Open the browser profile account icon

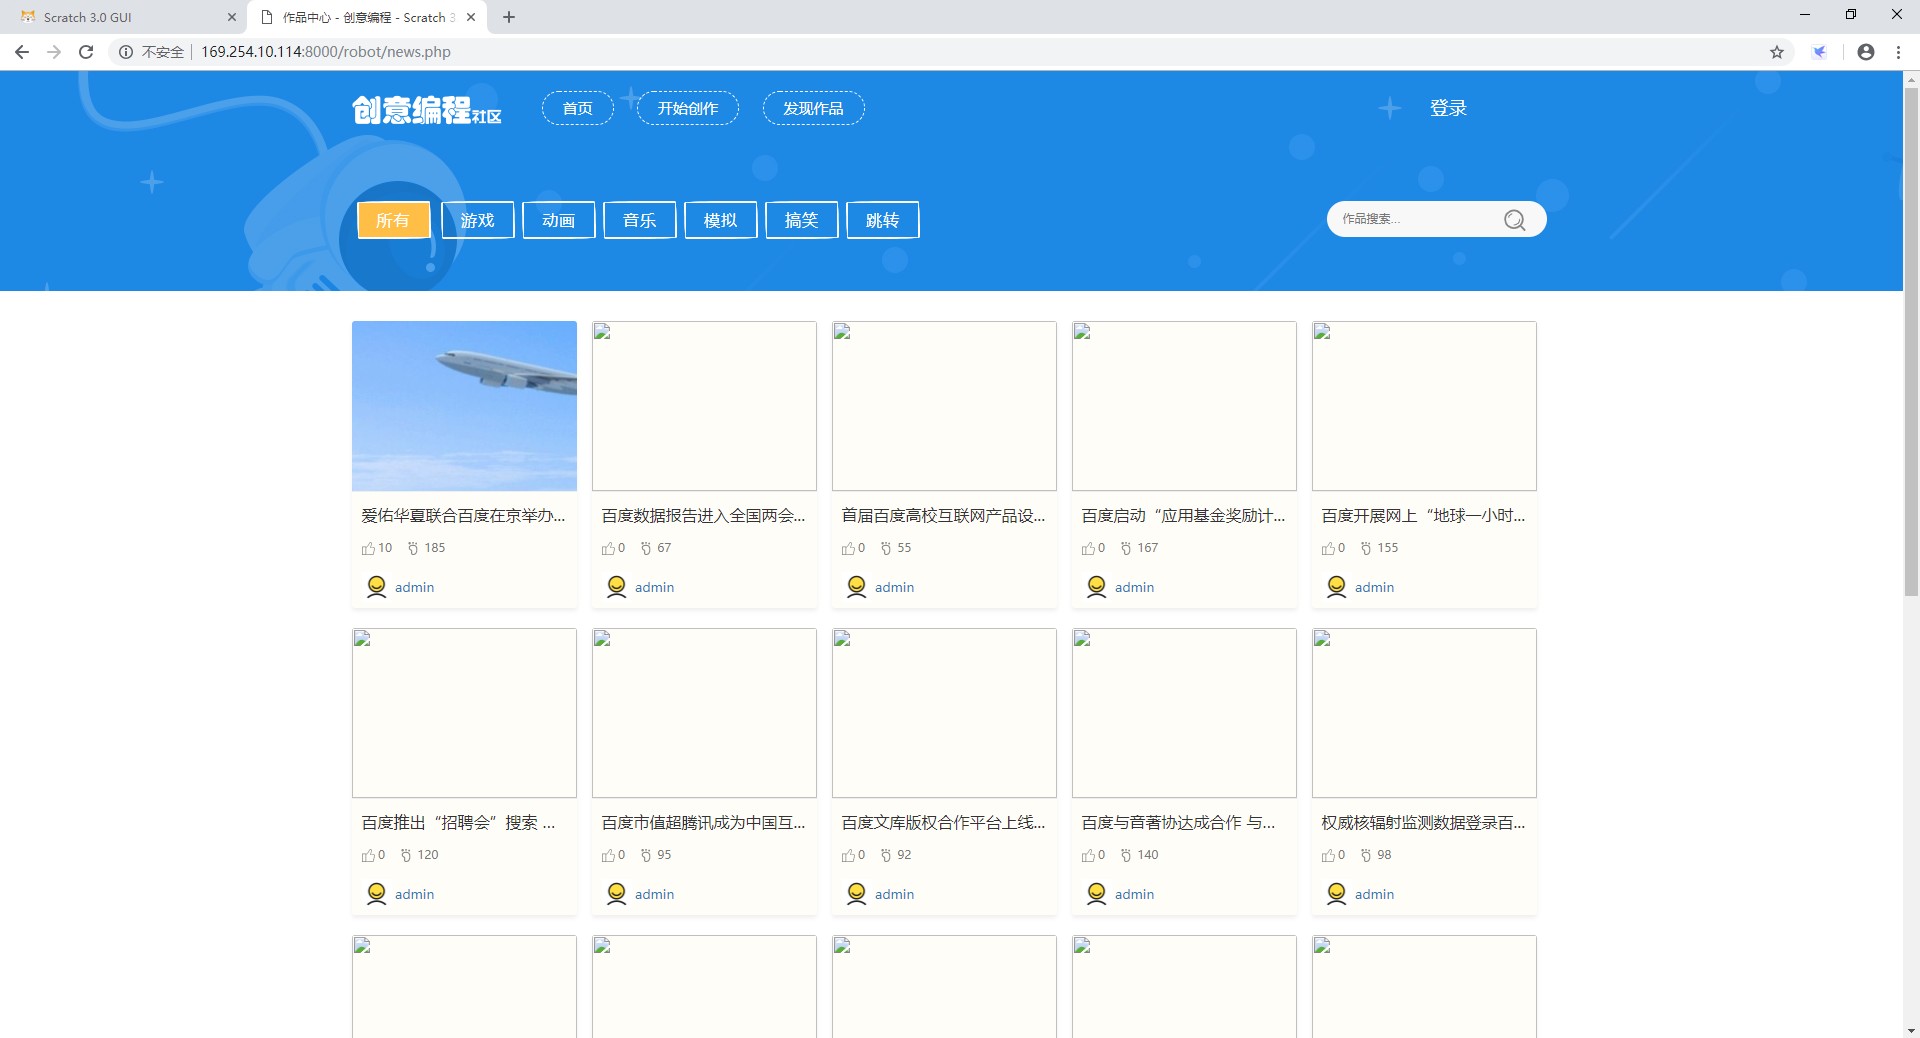tap(1866, 51)
